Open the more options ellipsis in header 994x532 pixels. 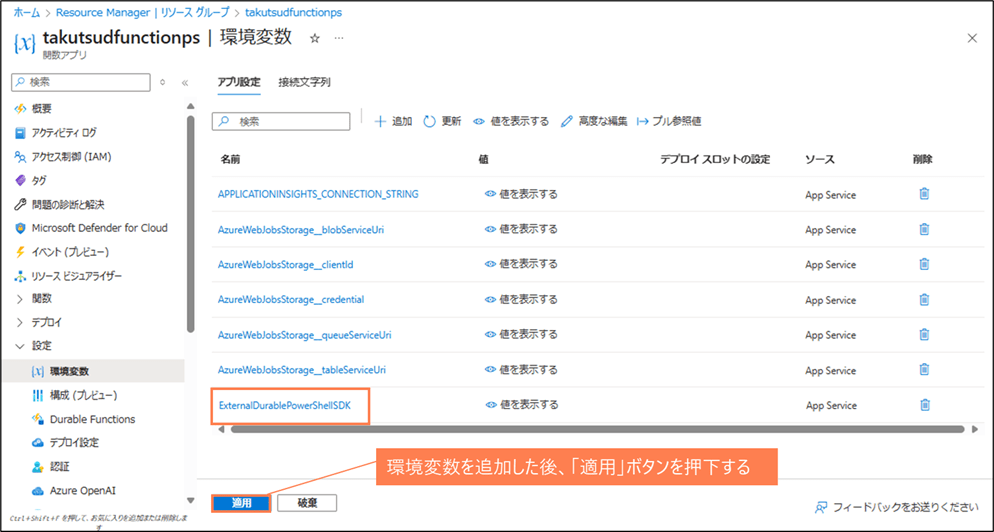(x=339, y=38)
